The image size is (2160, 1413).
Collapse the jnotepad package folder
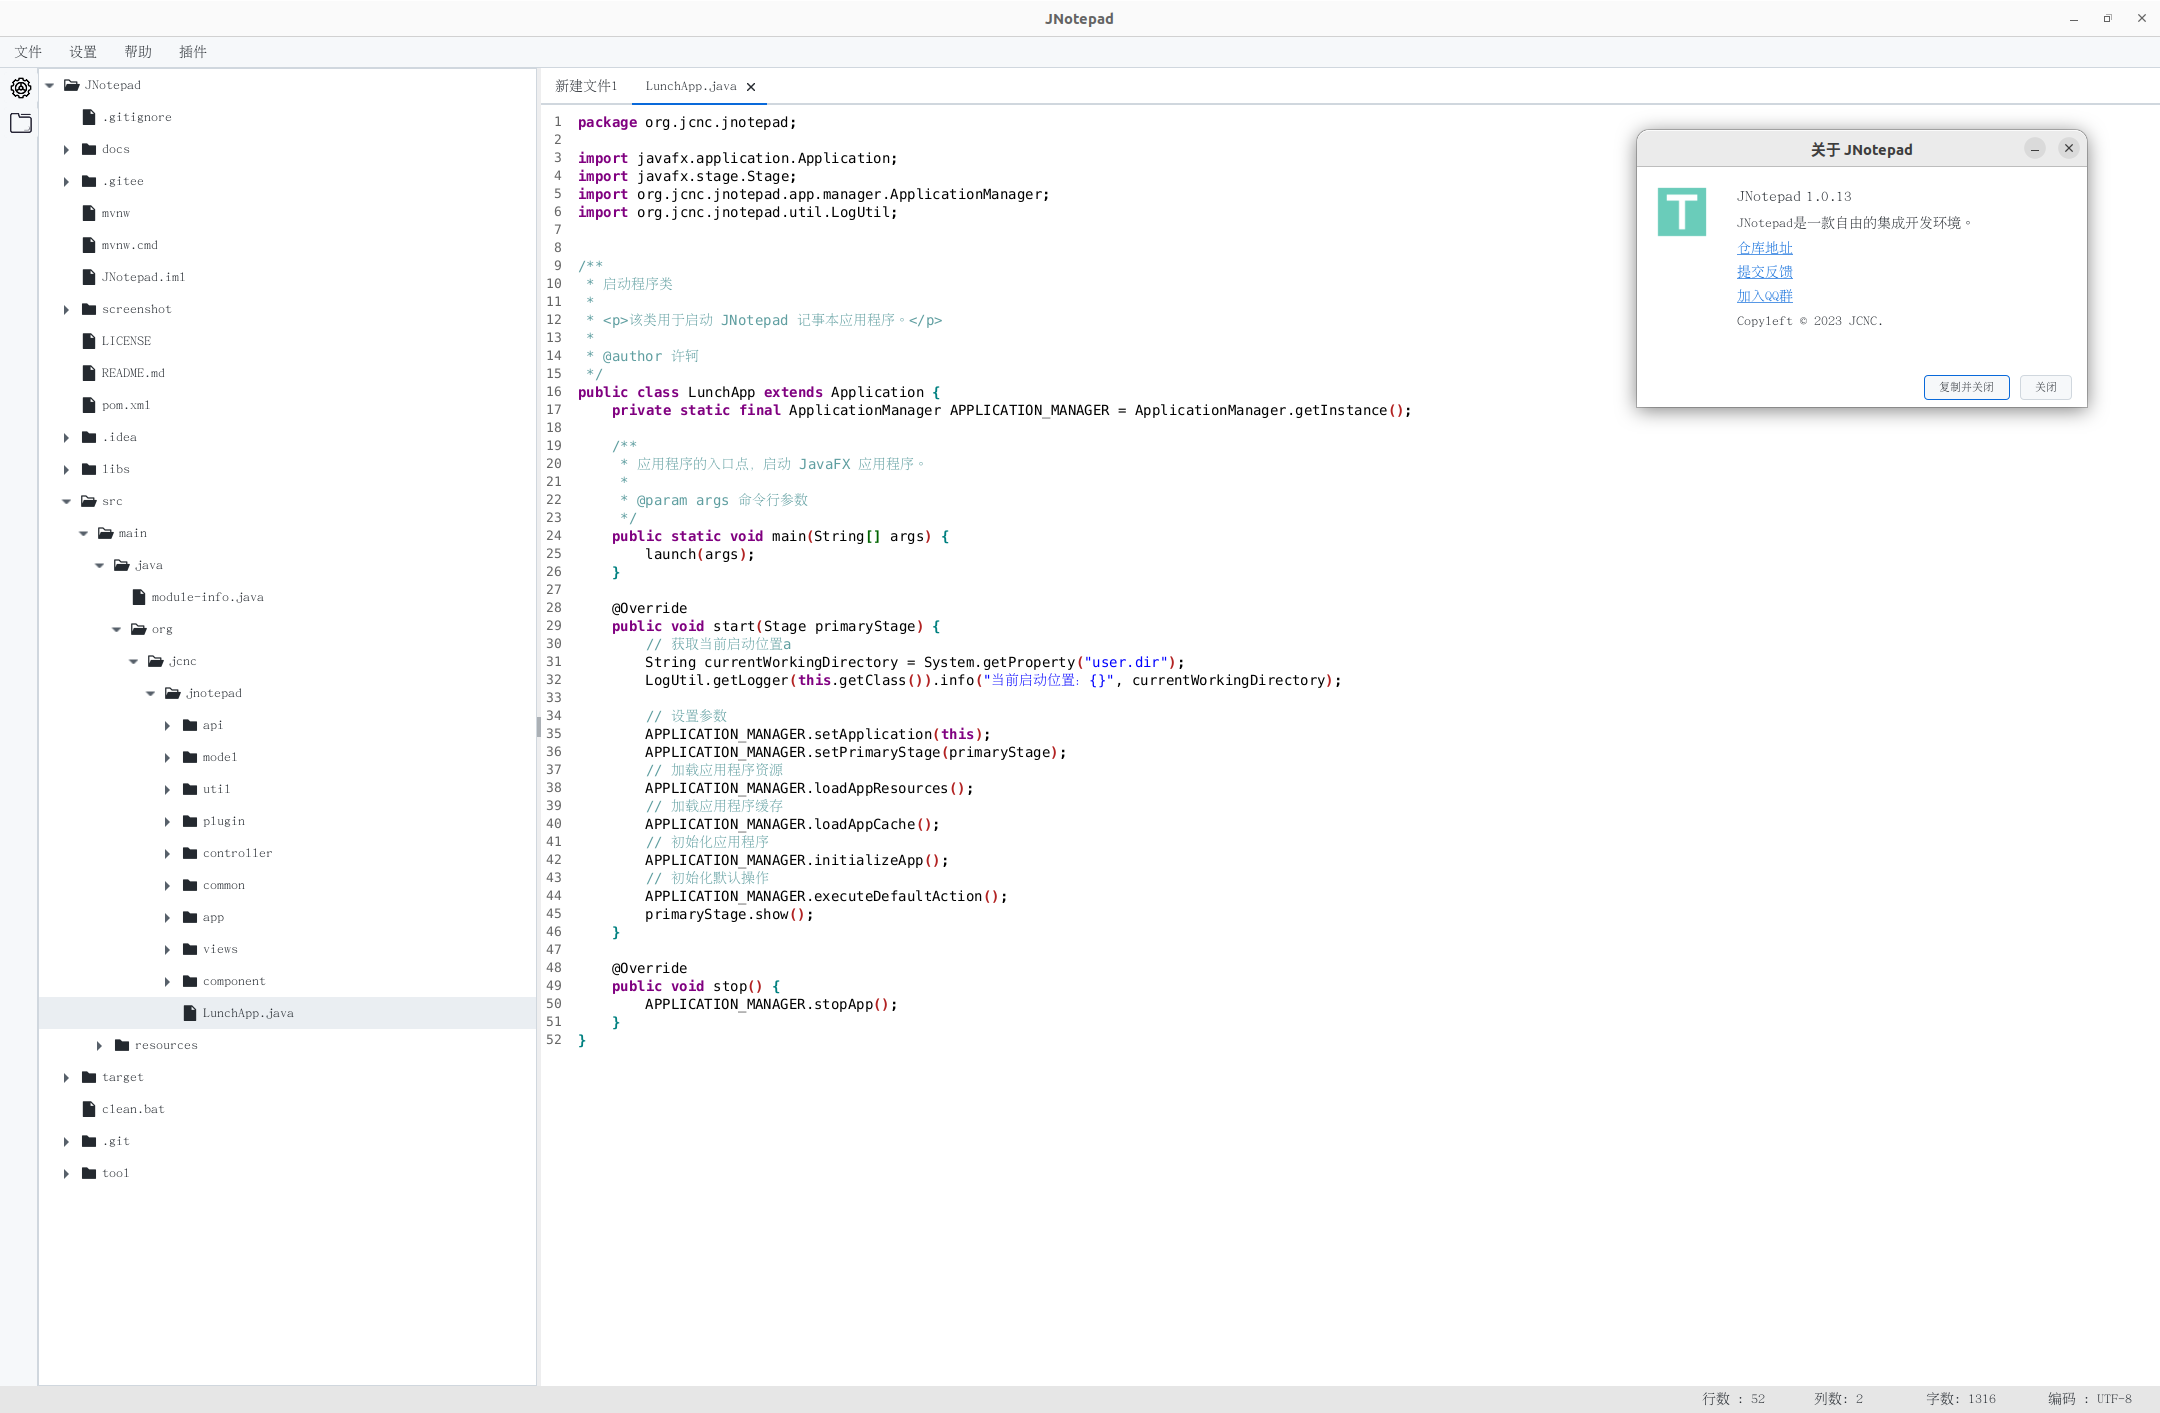[x=151, y=694]
